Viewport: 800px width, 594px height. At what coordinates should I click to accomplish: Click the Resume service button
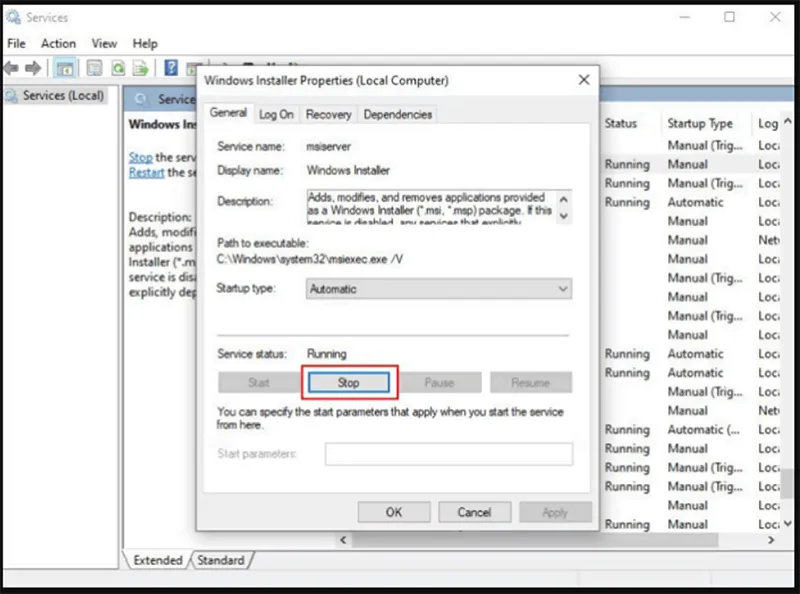point(531,382)
